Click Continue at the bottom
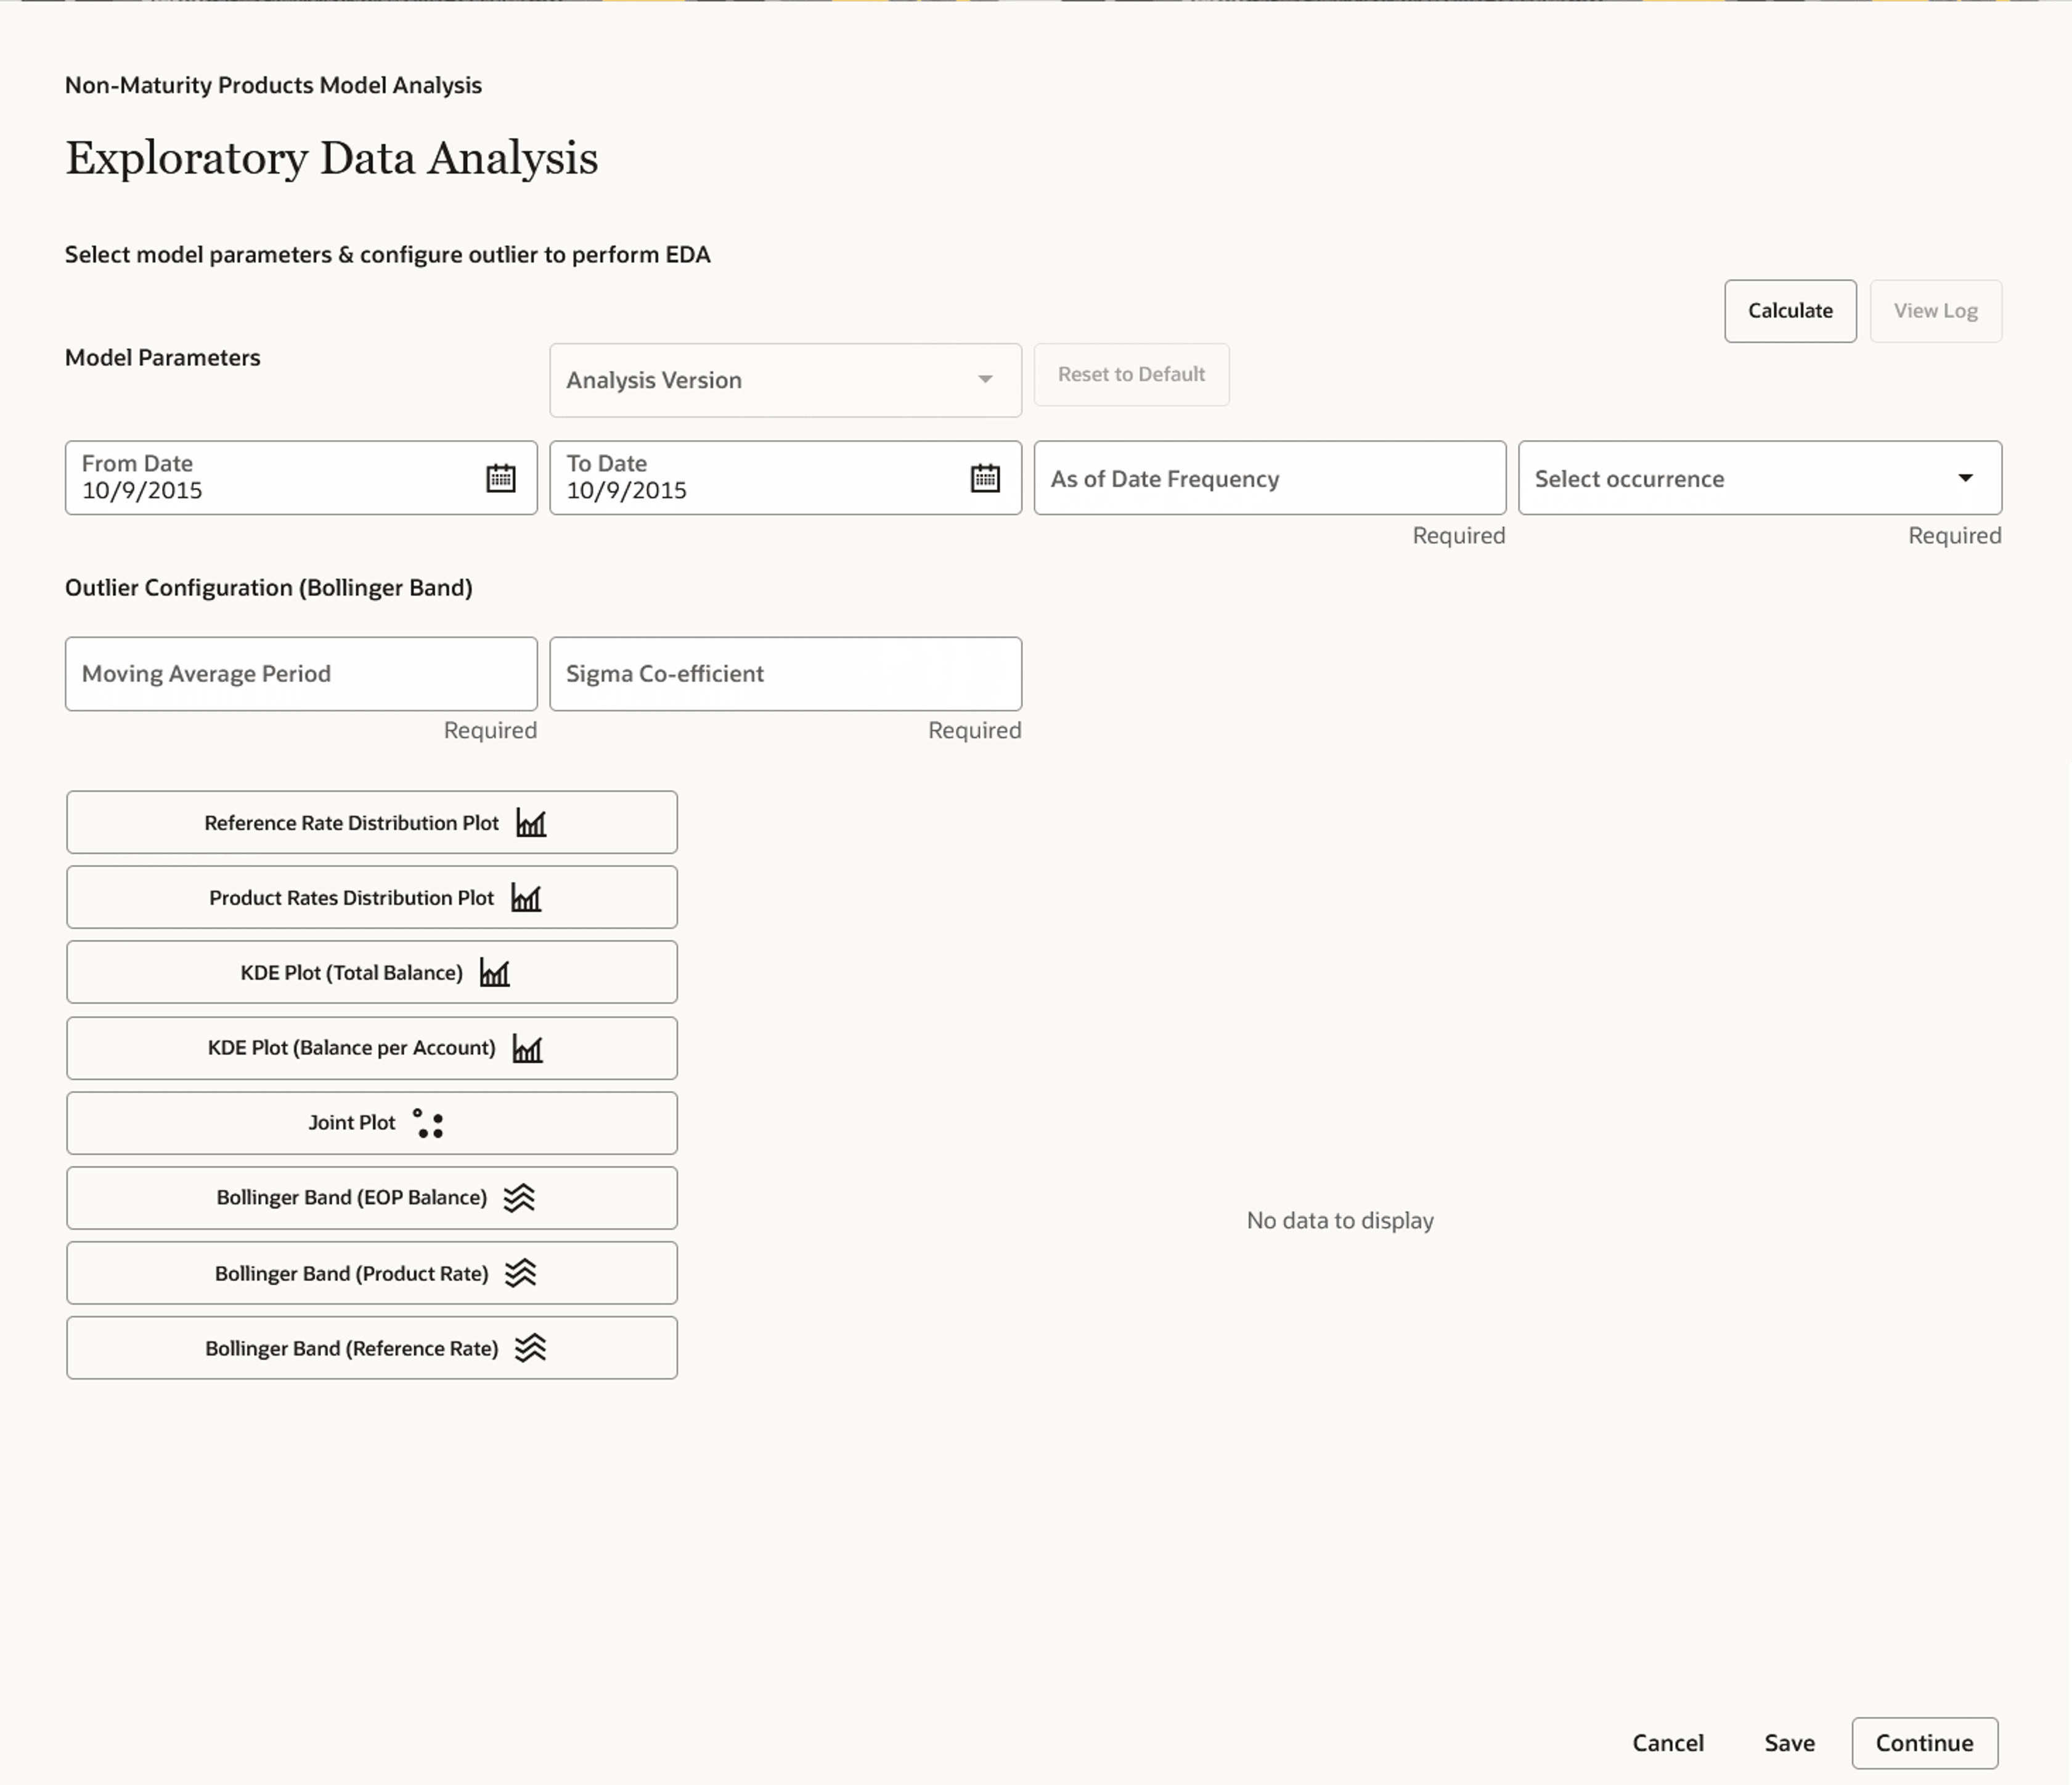Viewport: 2072px width, 1785px height. pyautogui.click(x=1923, y=1742)
